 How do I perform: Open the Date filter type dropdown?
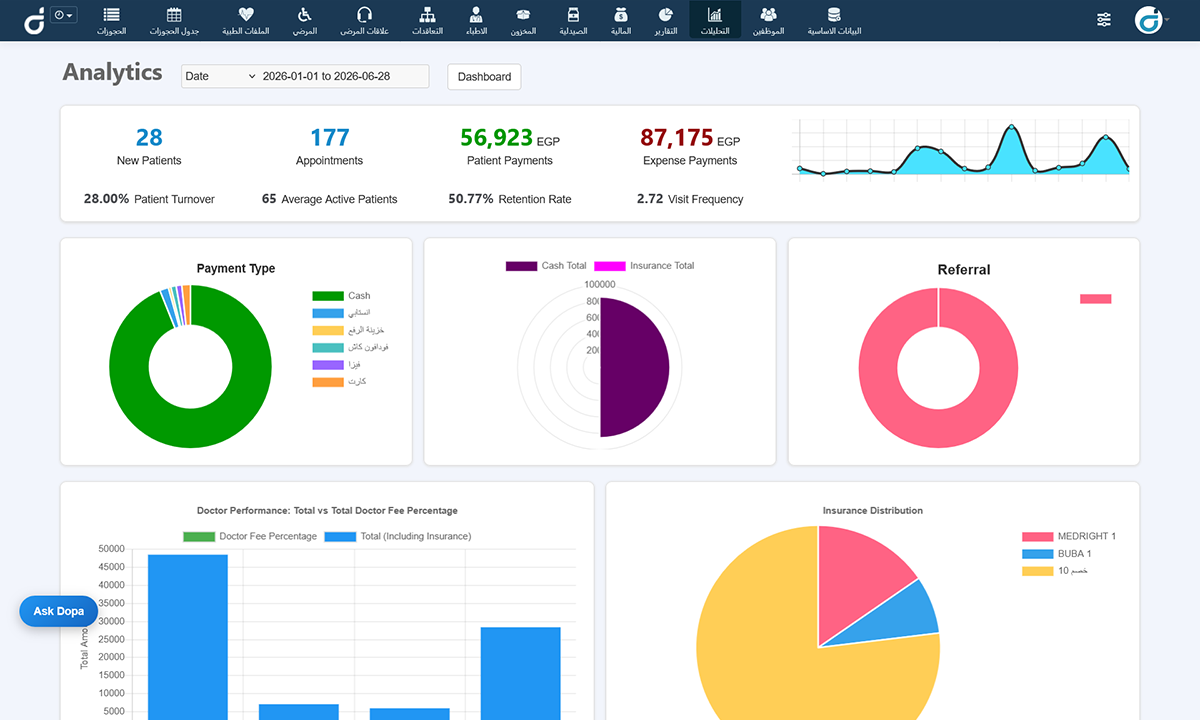click(221, 76)
